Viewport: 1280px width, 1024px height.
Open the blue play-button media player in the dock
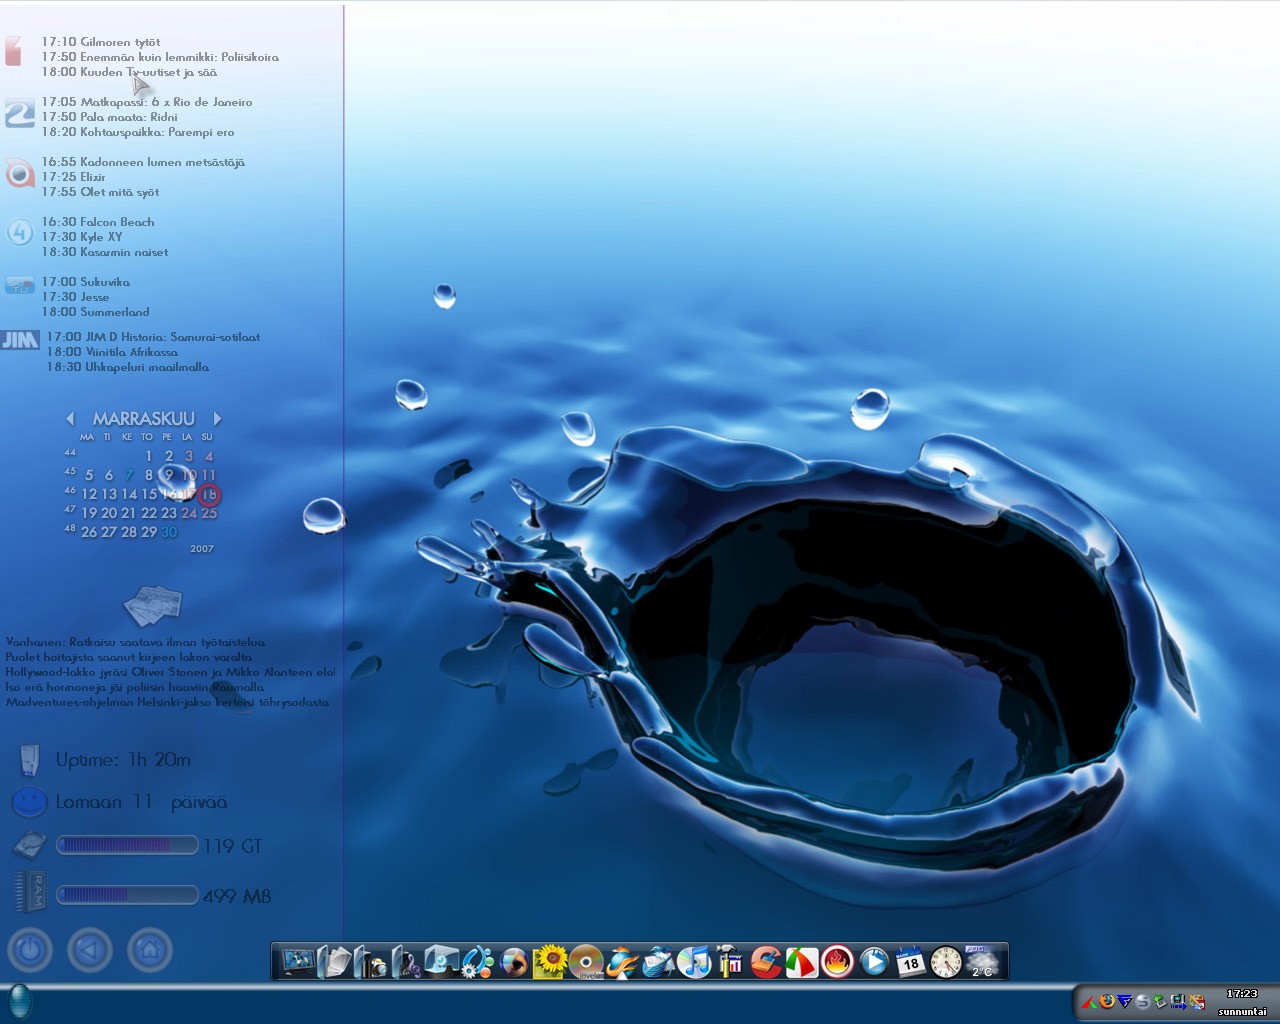(x=875, y=963)
